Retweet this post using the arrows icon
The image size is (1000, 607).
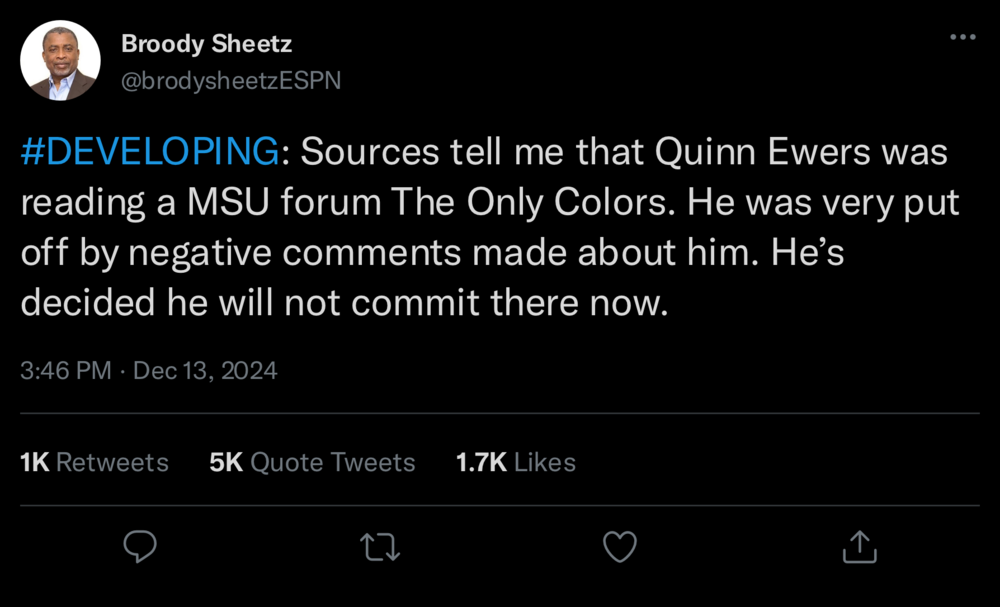[x=379, y=546]
